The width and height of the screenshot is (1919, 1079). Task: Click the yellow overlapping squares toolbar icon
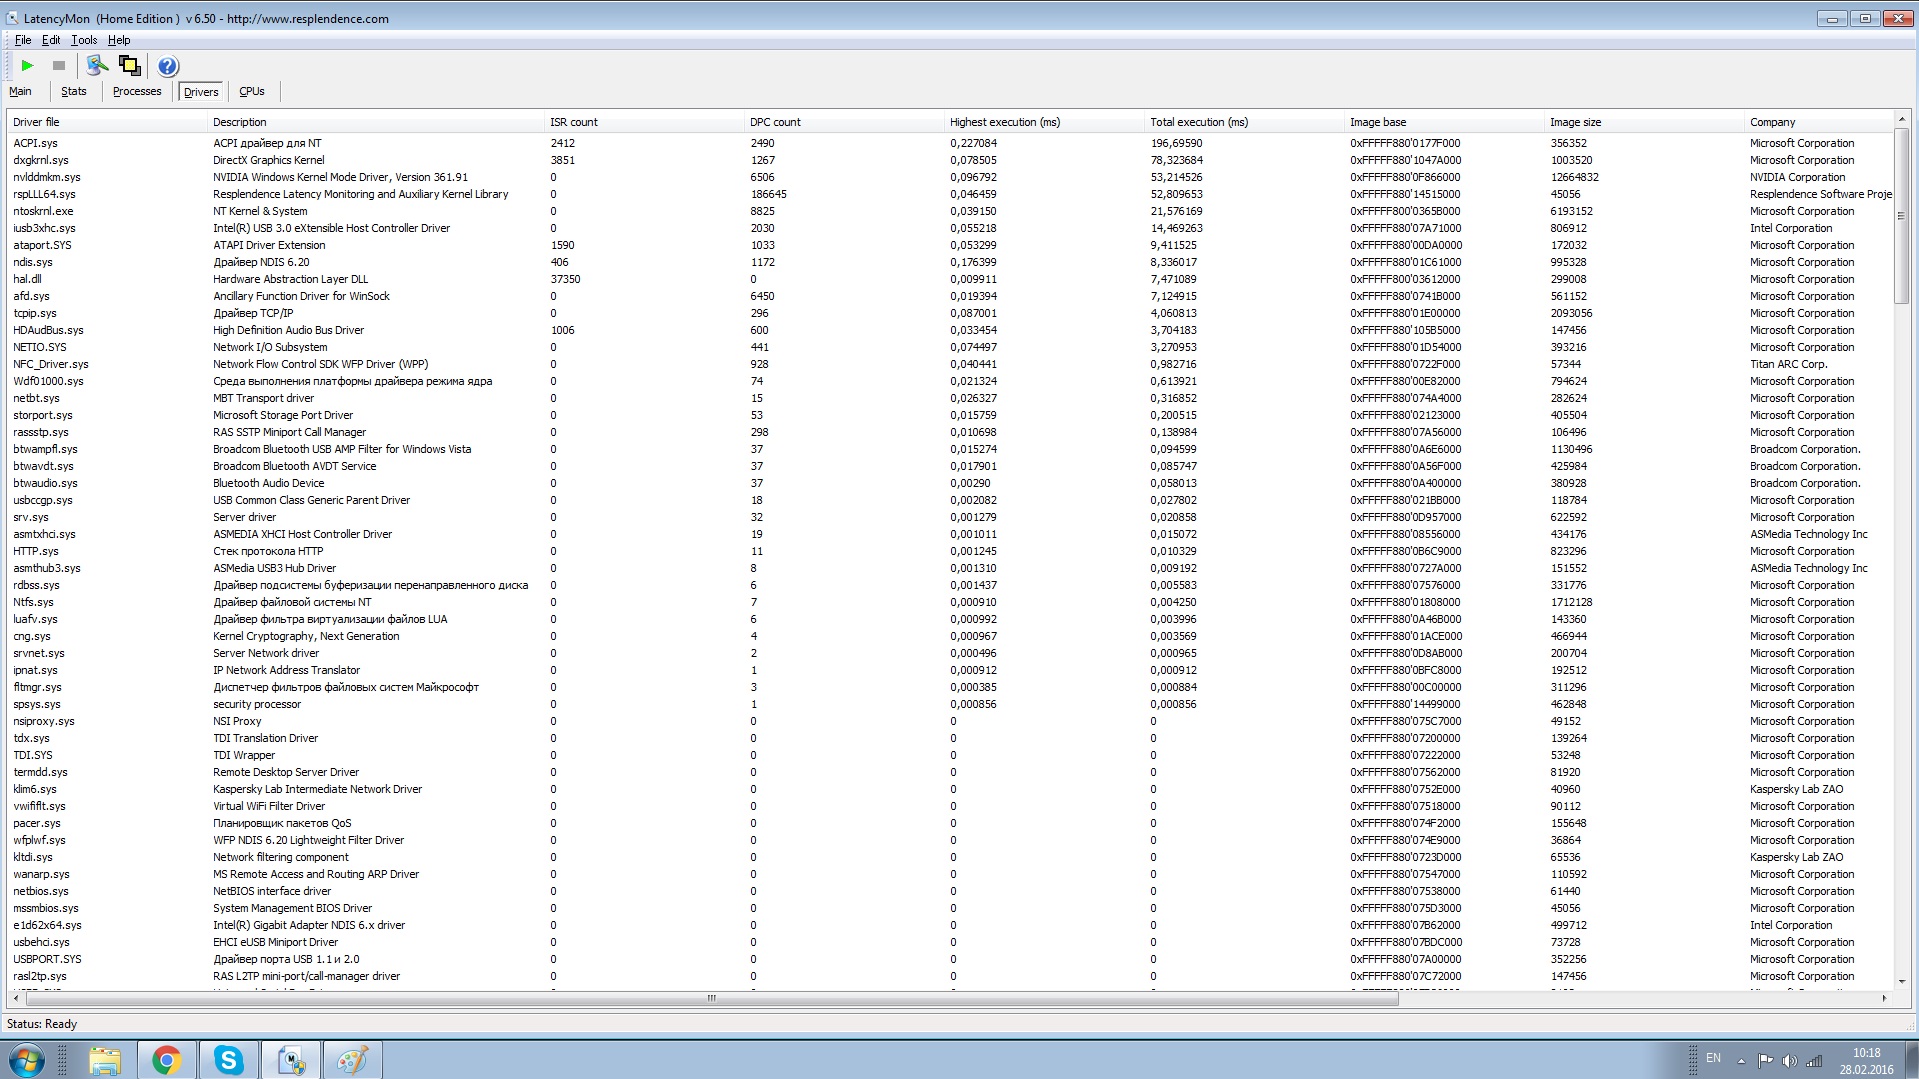point(129,66)
